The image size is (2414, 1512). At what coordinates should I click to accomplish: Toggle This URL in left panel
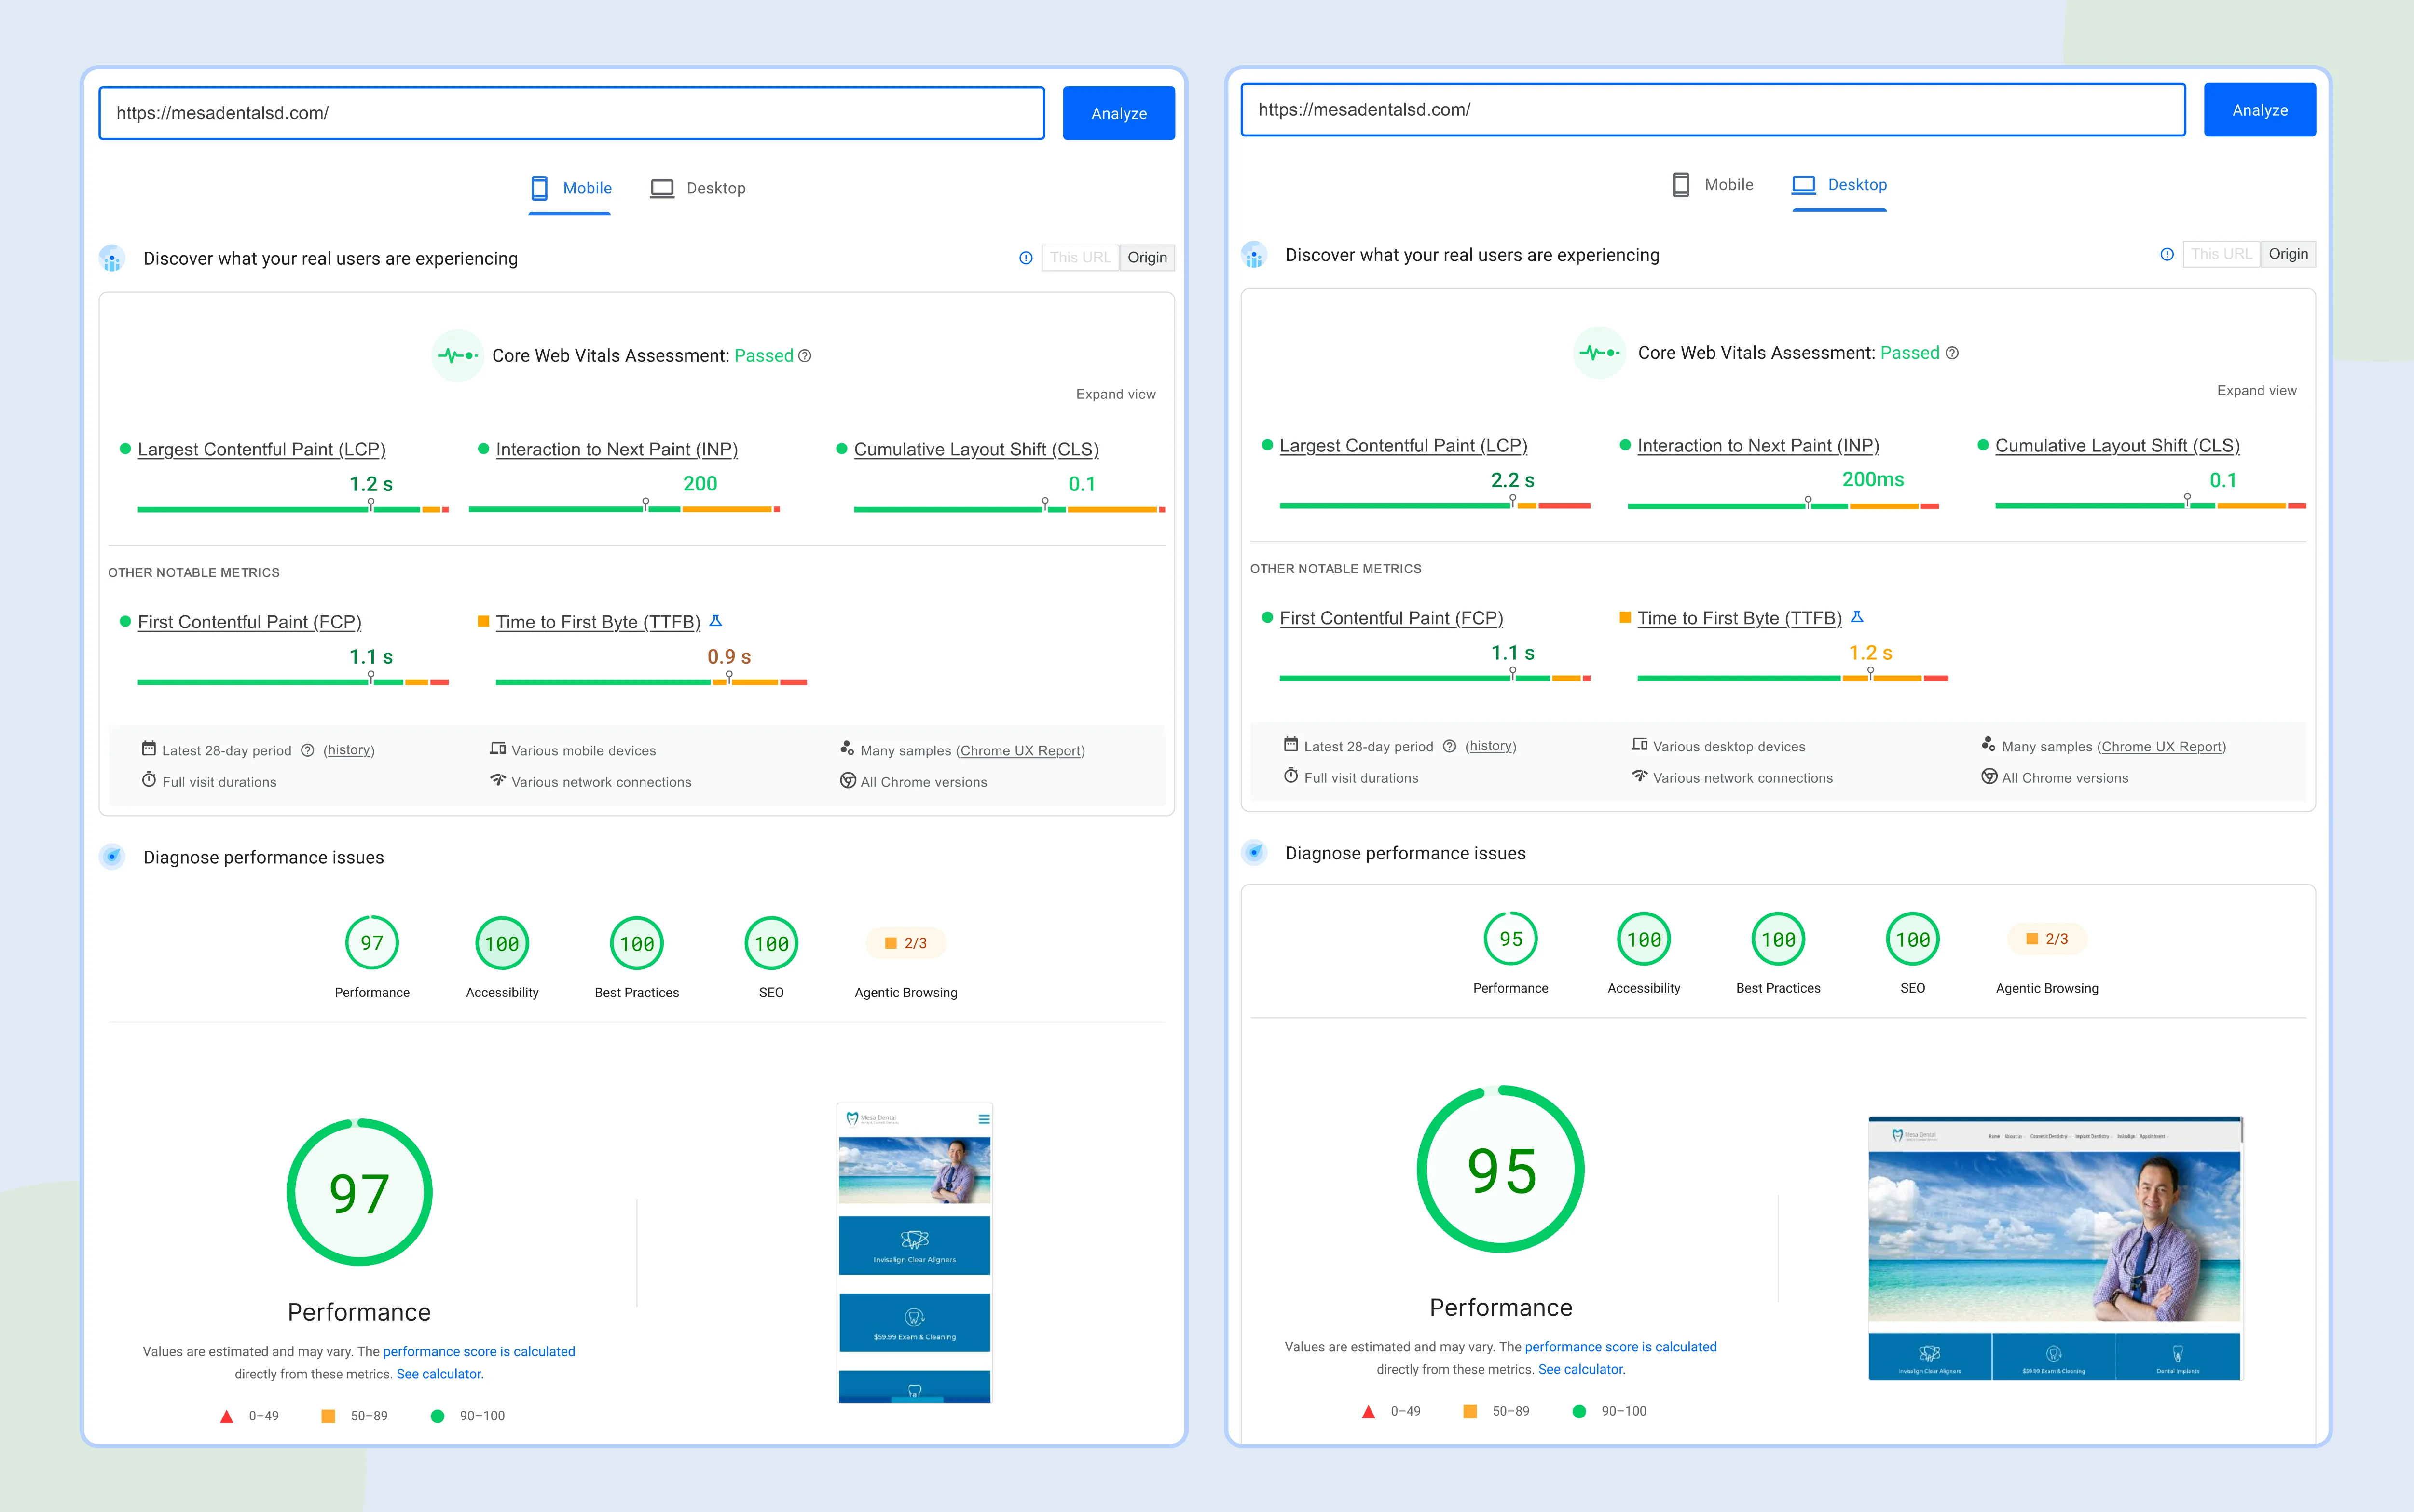pyautogui.click(x=1080, y=258)
